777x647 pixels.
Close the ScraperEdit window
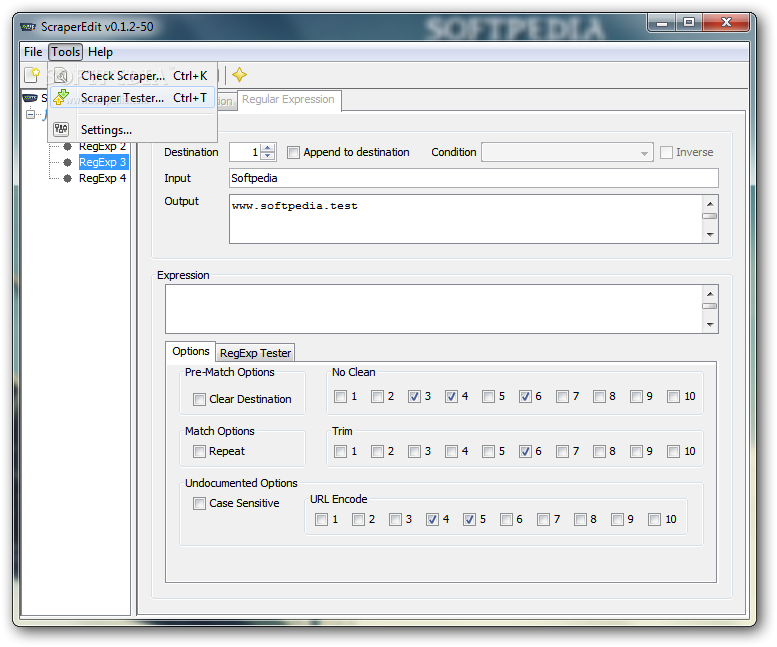click(x=726, y=23)
